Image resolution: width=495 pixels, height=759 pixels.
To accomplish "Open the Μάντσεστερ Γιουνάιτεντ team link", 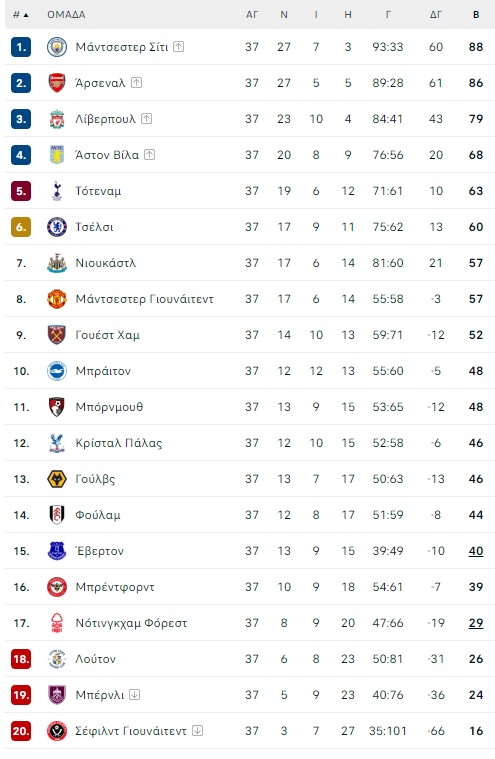I will click(x=144, y=299).
